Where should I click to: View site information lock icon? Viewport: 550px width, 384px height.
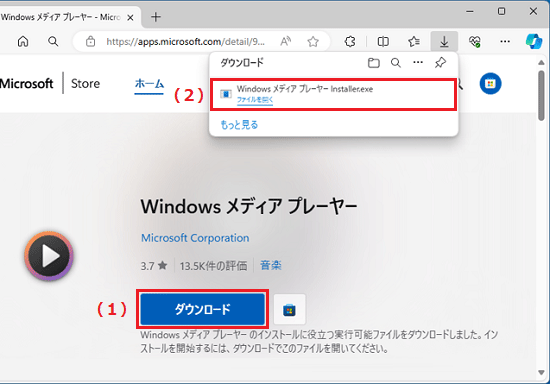[x=90, y=41]
